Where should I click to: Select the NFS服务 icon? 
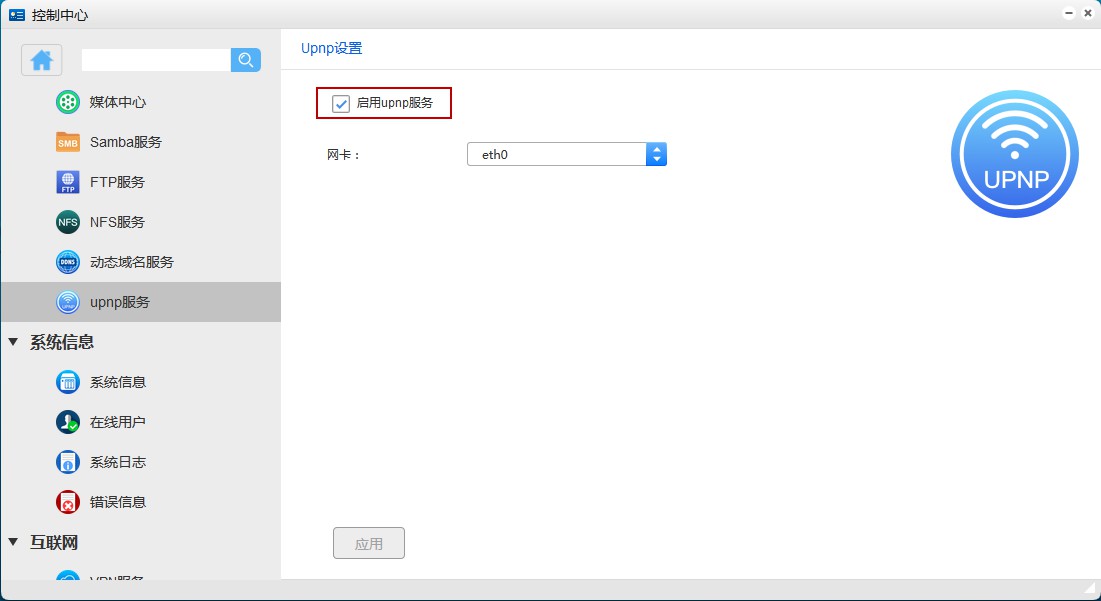coord(68,222)
